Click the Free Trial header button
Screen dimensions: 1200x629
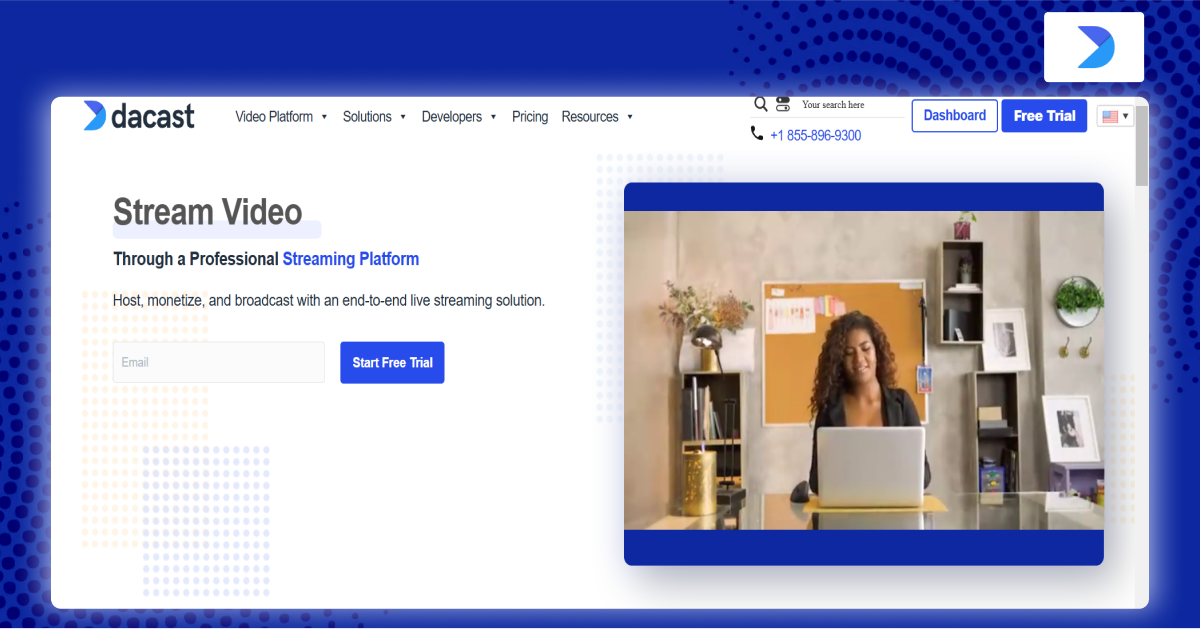point(1044,116)
